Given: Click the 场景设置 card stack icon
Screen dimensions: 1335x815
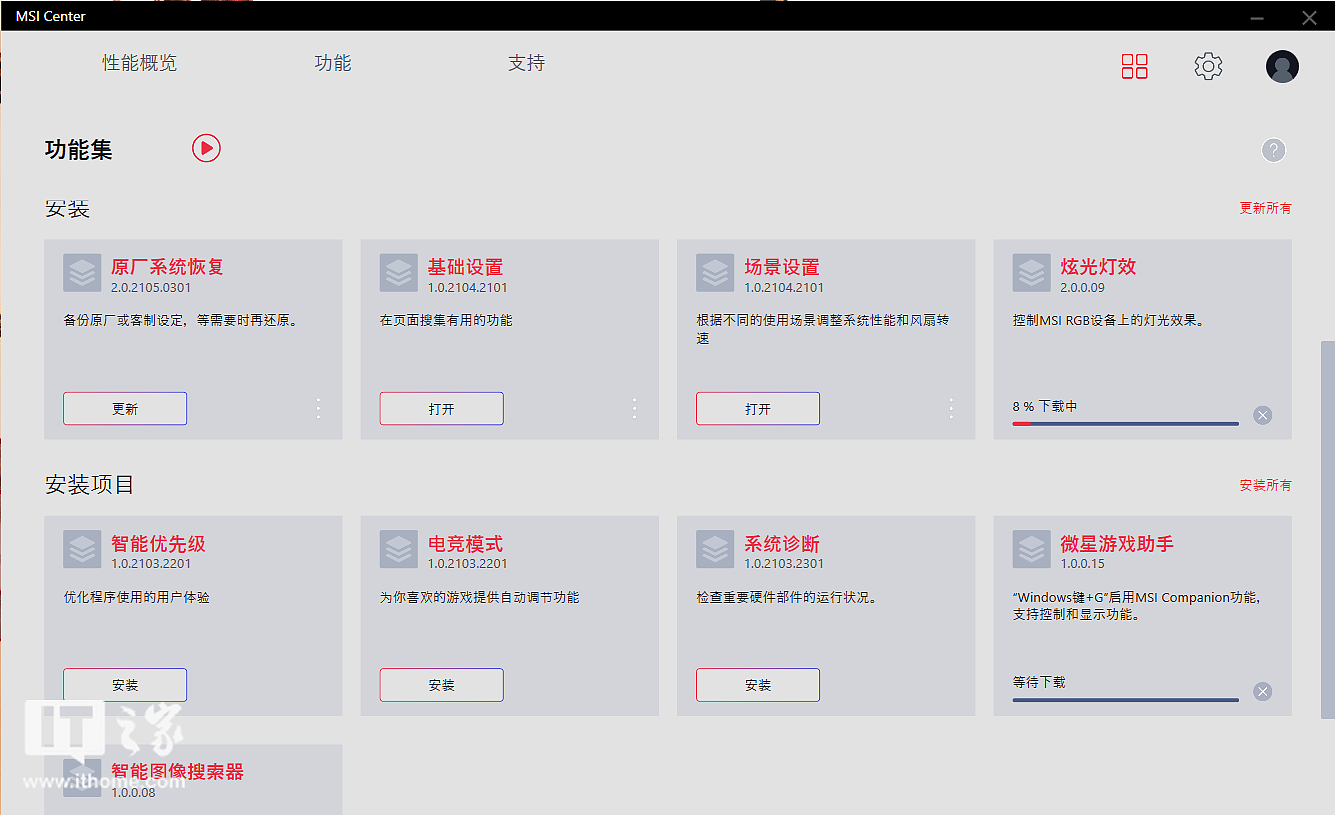Looking at the screenshot, I should [715, 273].
